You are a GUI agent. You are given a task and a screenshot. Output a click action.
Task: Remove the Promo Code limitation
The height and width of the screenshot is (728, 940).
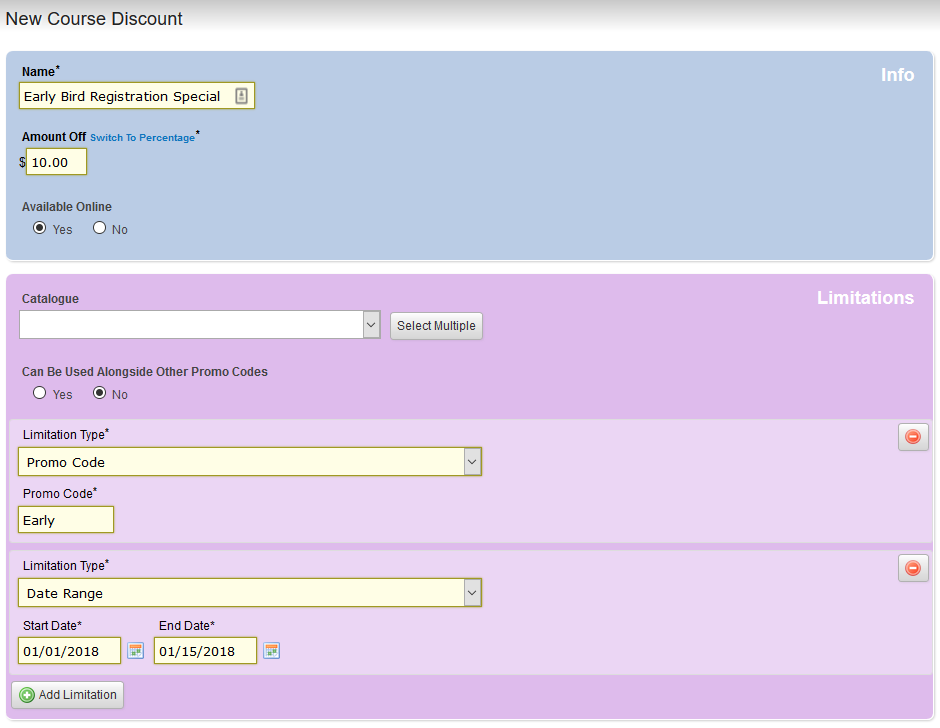point(912,437)
